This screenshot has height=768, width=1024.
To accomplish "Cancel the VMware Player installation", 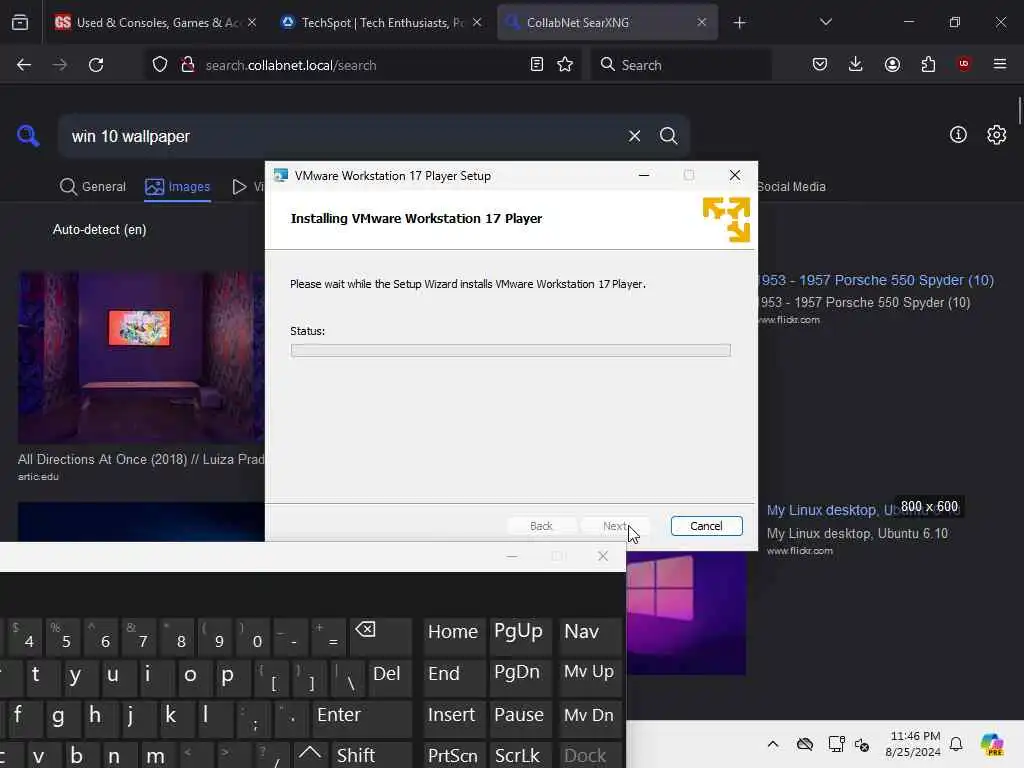I will tap(707, 526).
